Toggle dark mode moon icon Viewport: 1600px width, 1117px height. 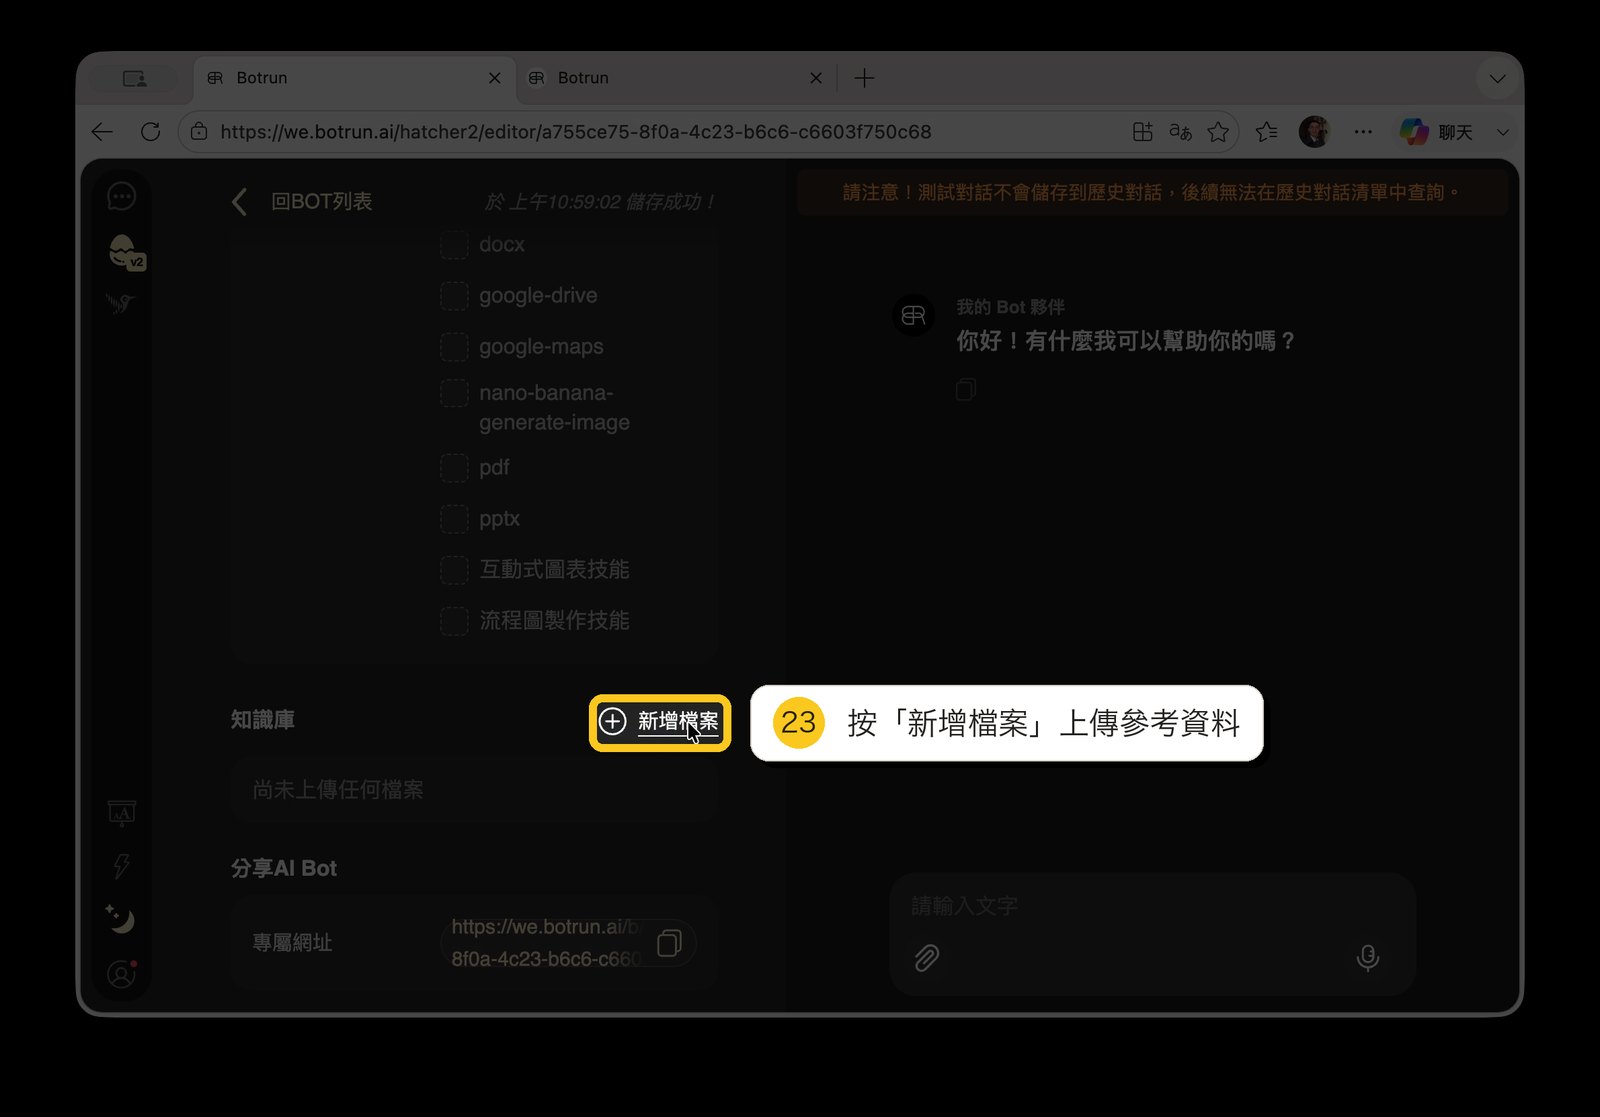[x=121, y=919]
